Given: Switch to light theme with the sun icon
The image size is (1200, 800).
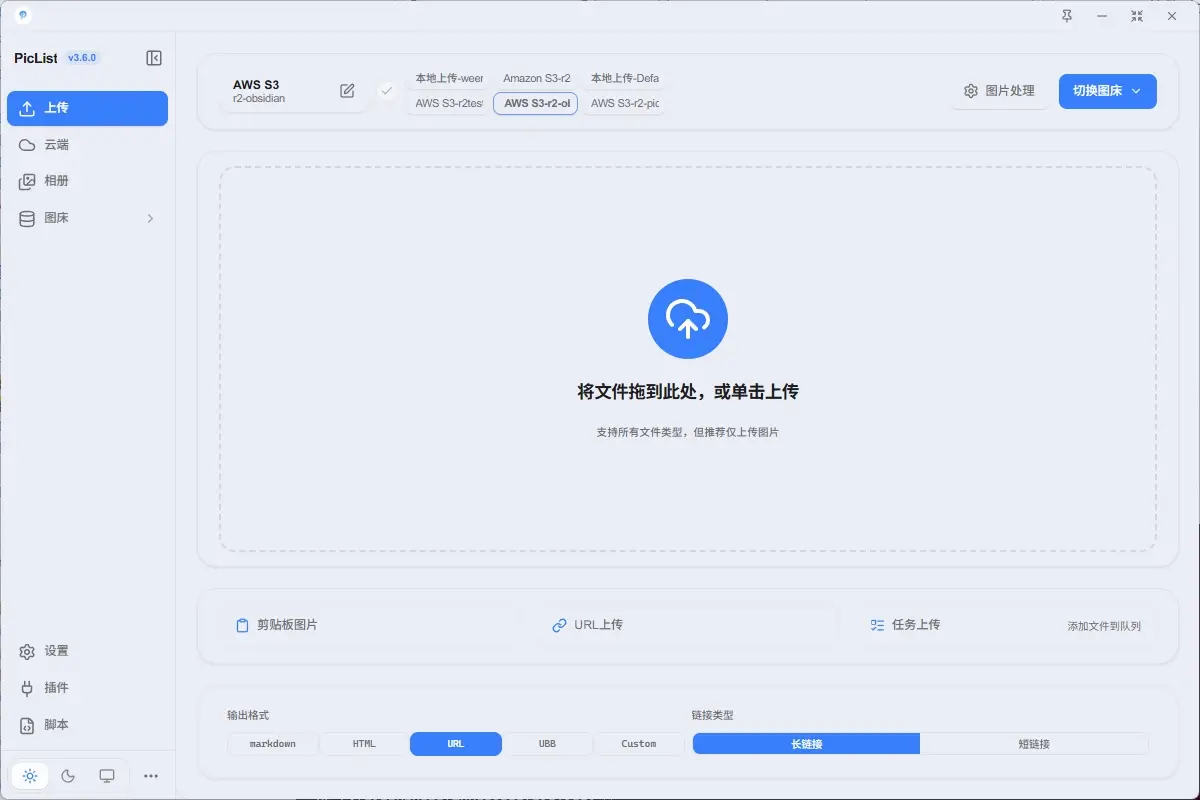Looking at the screenshot, I should 30,775.
